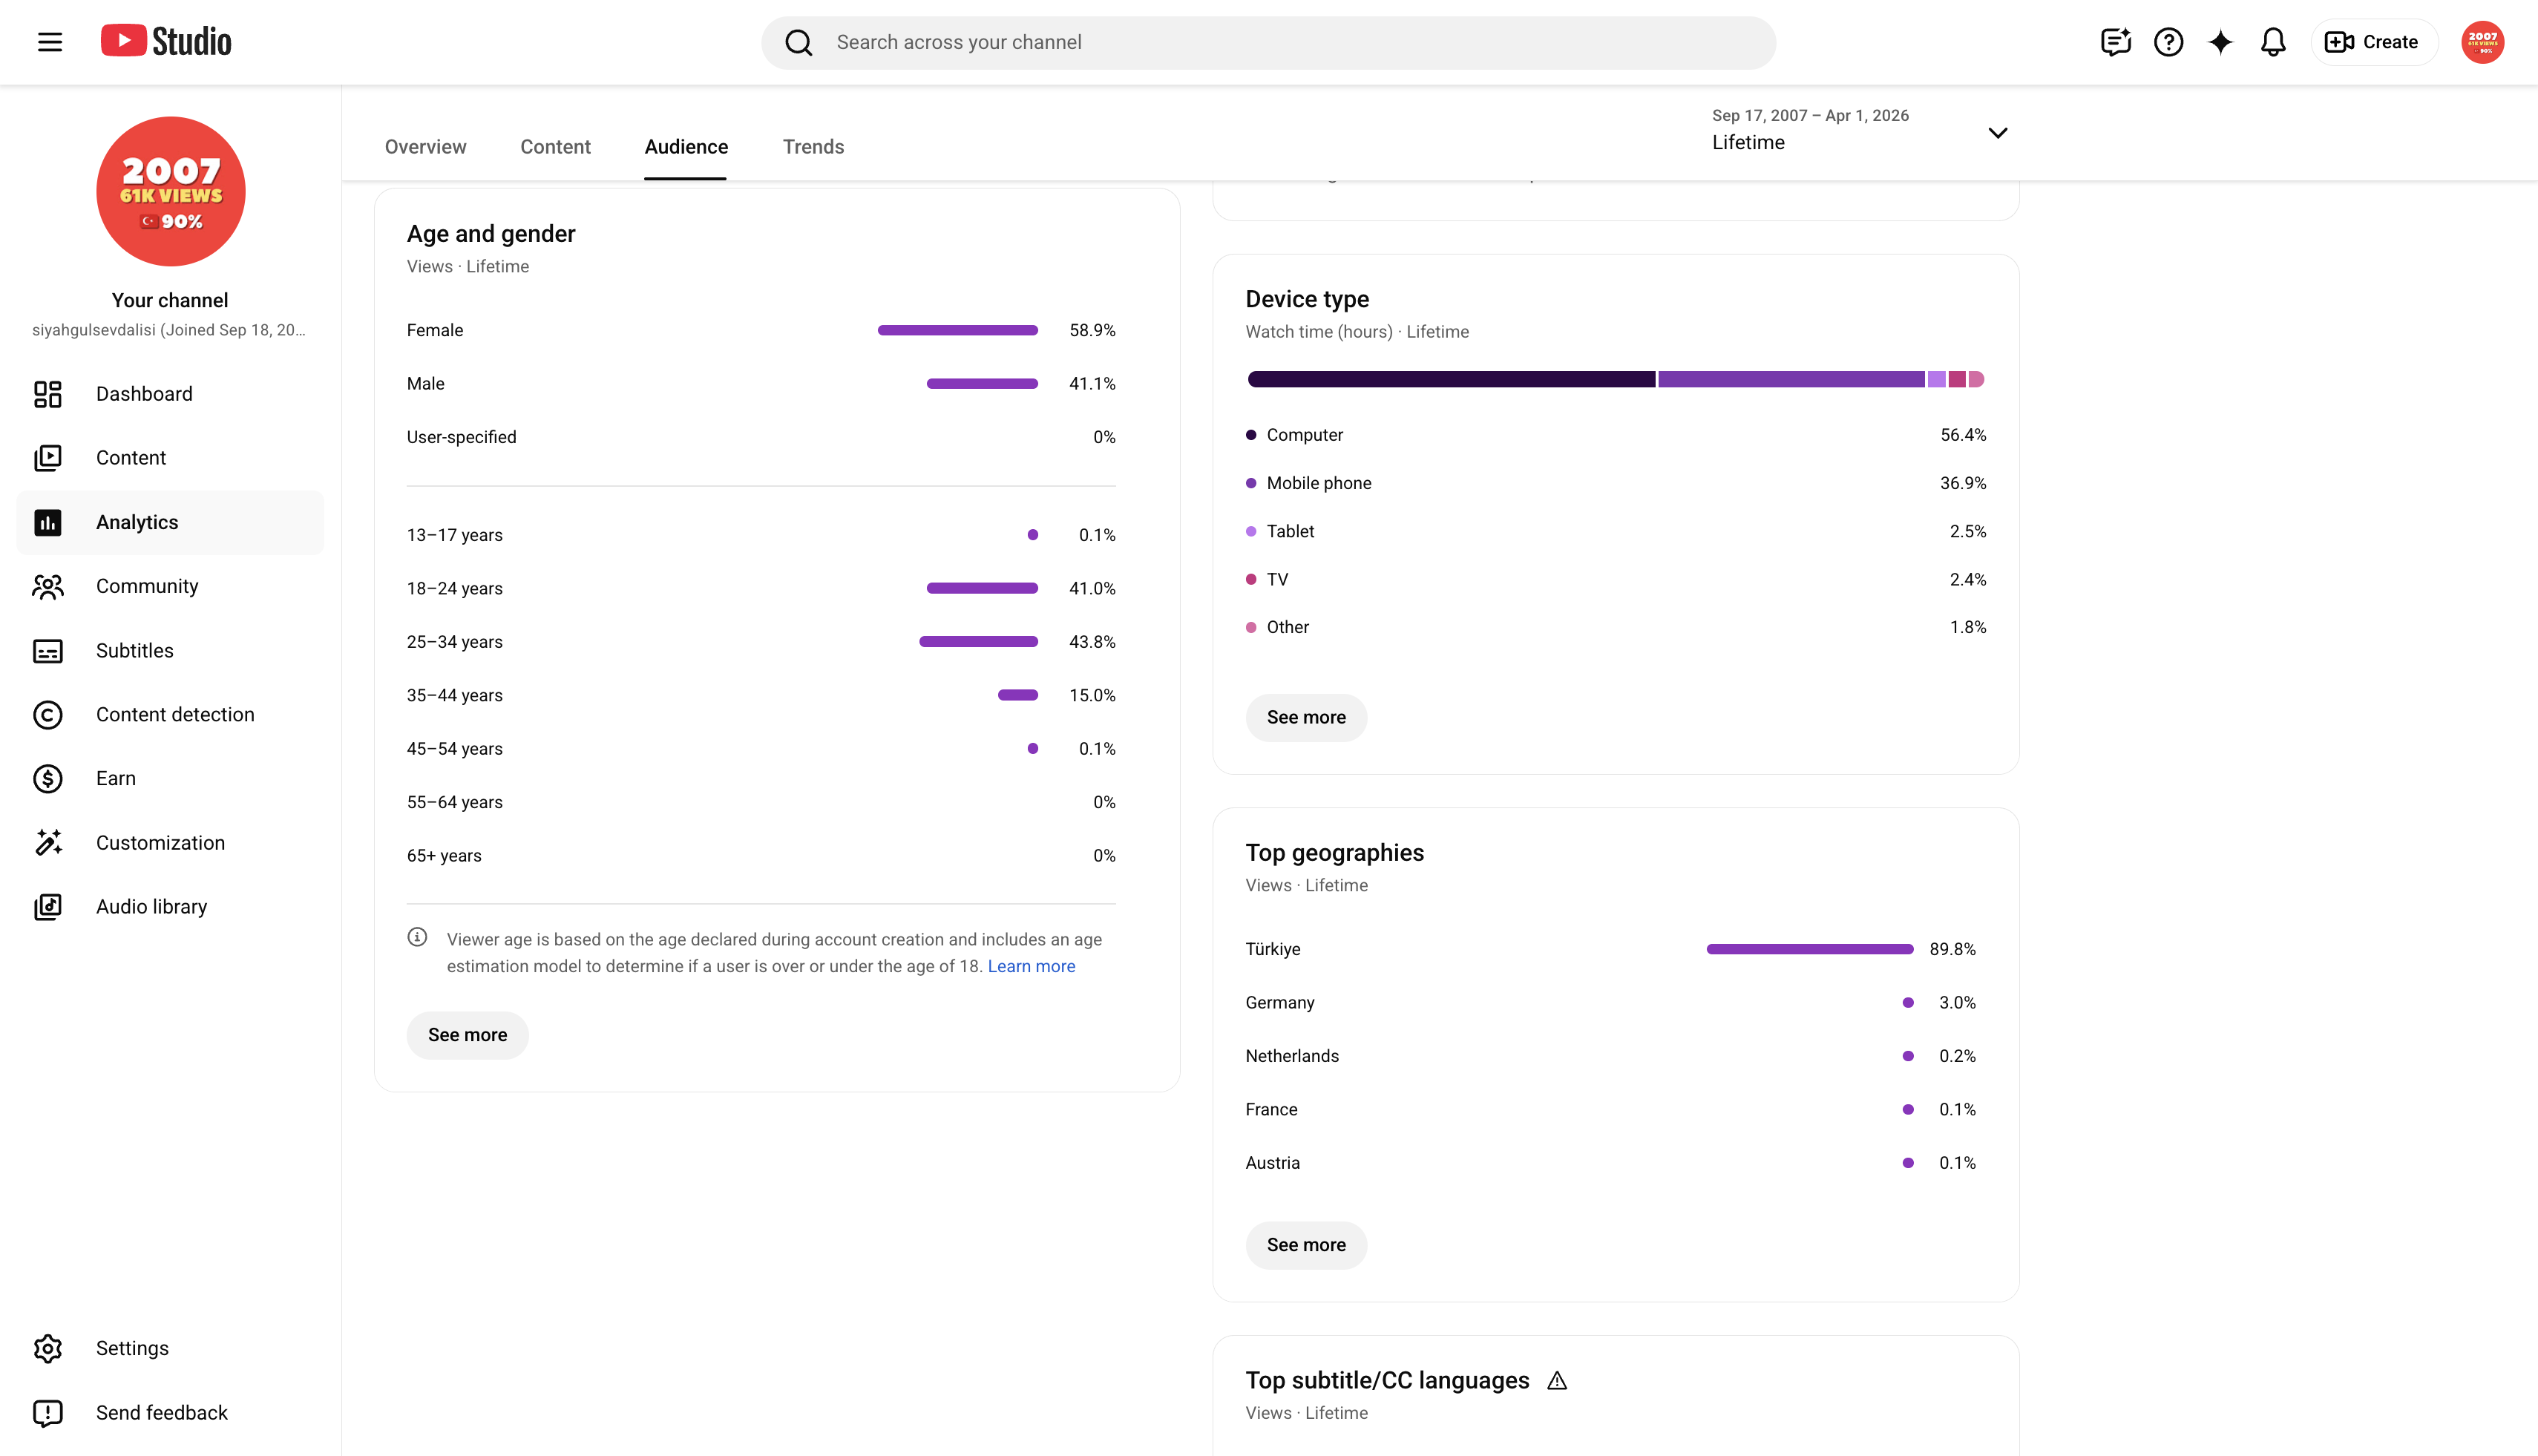Expand the Lifetime date range dropdown
Image resolution: width=2538 pixels, height=1456 pixels.
coord(1860,132)
